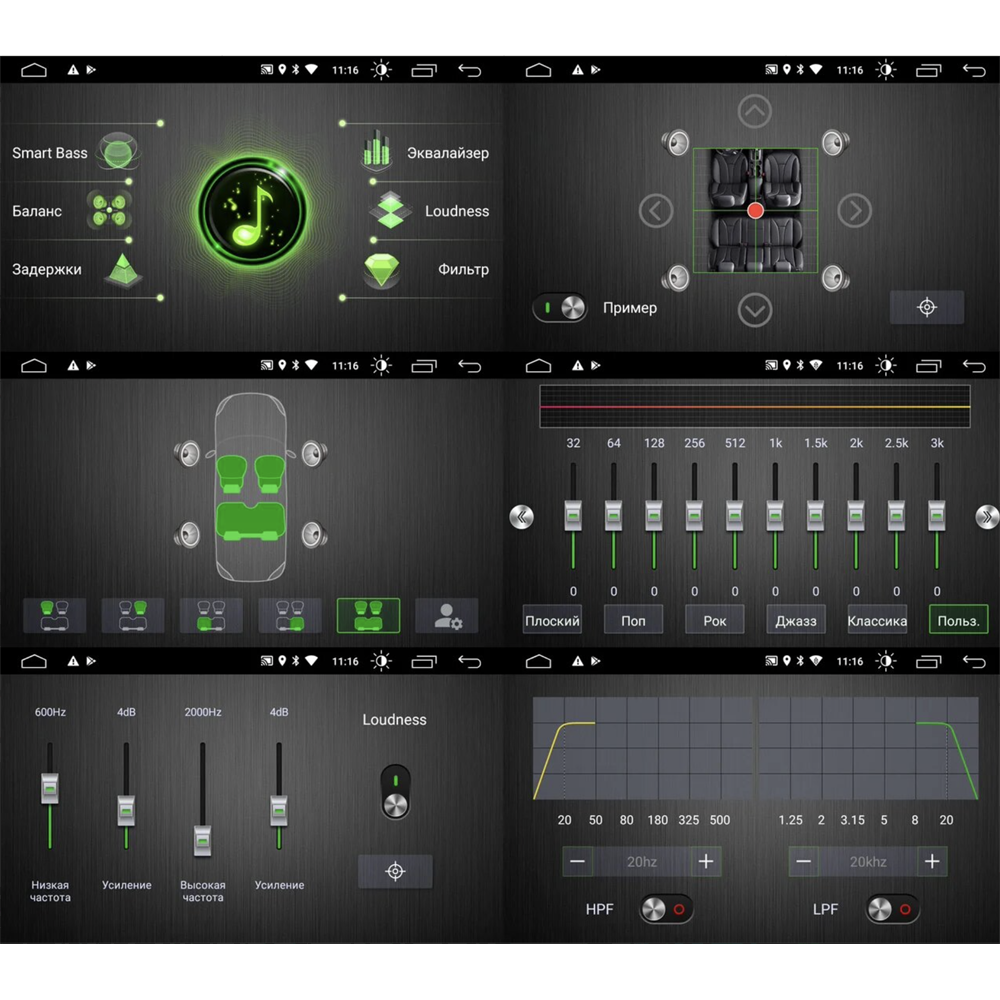Screen dimensions: 1000x1000
Task: Select rear-right speaker beside the car outline
Action: coord(314,534)
